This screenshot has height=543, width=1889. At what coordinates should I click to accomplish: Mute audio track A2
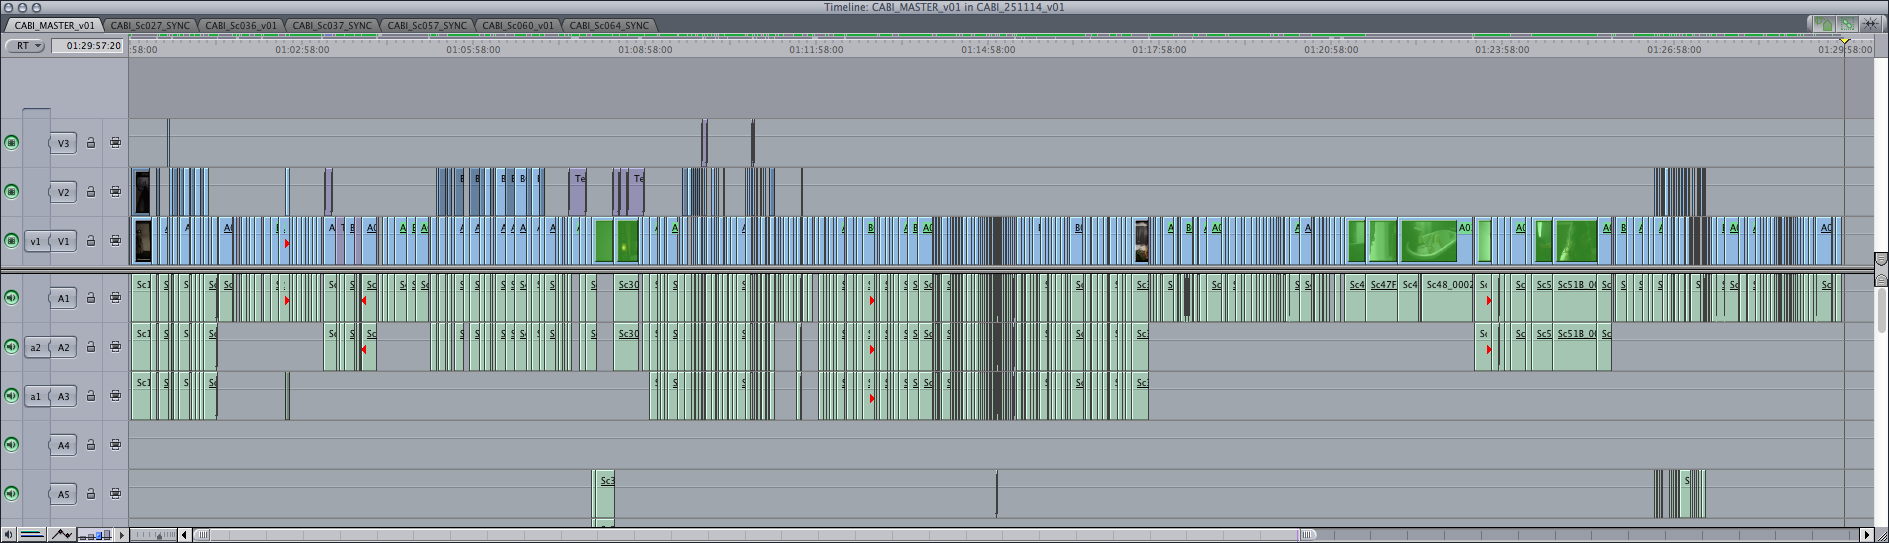(12, 346)
